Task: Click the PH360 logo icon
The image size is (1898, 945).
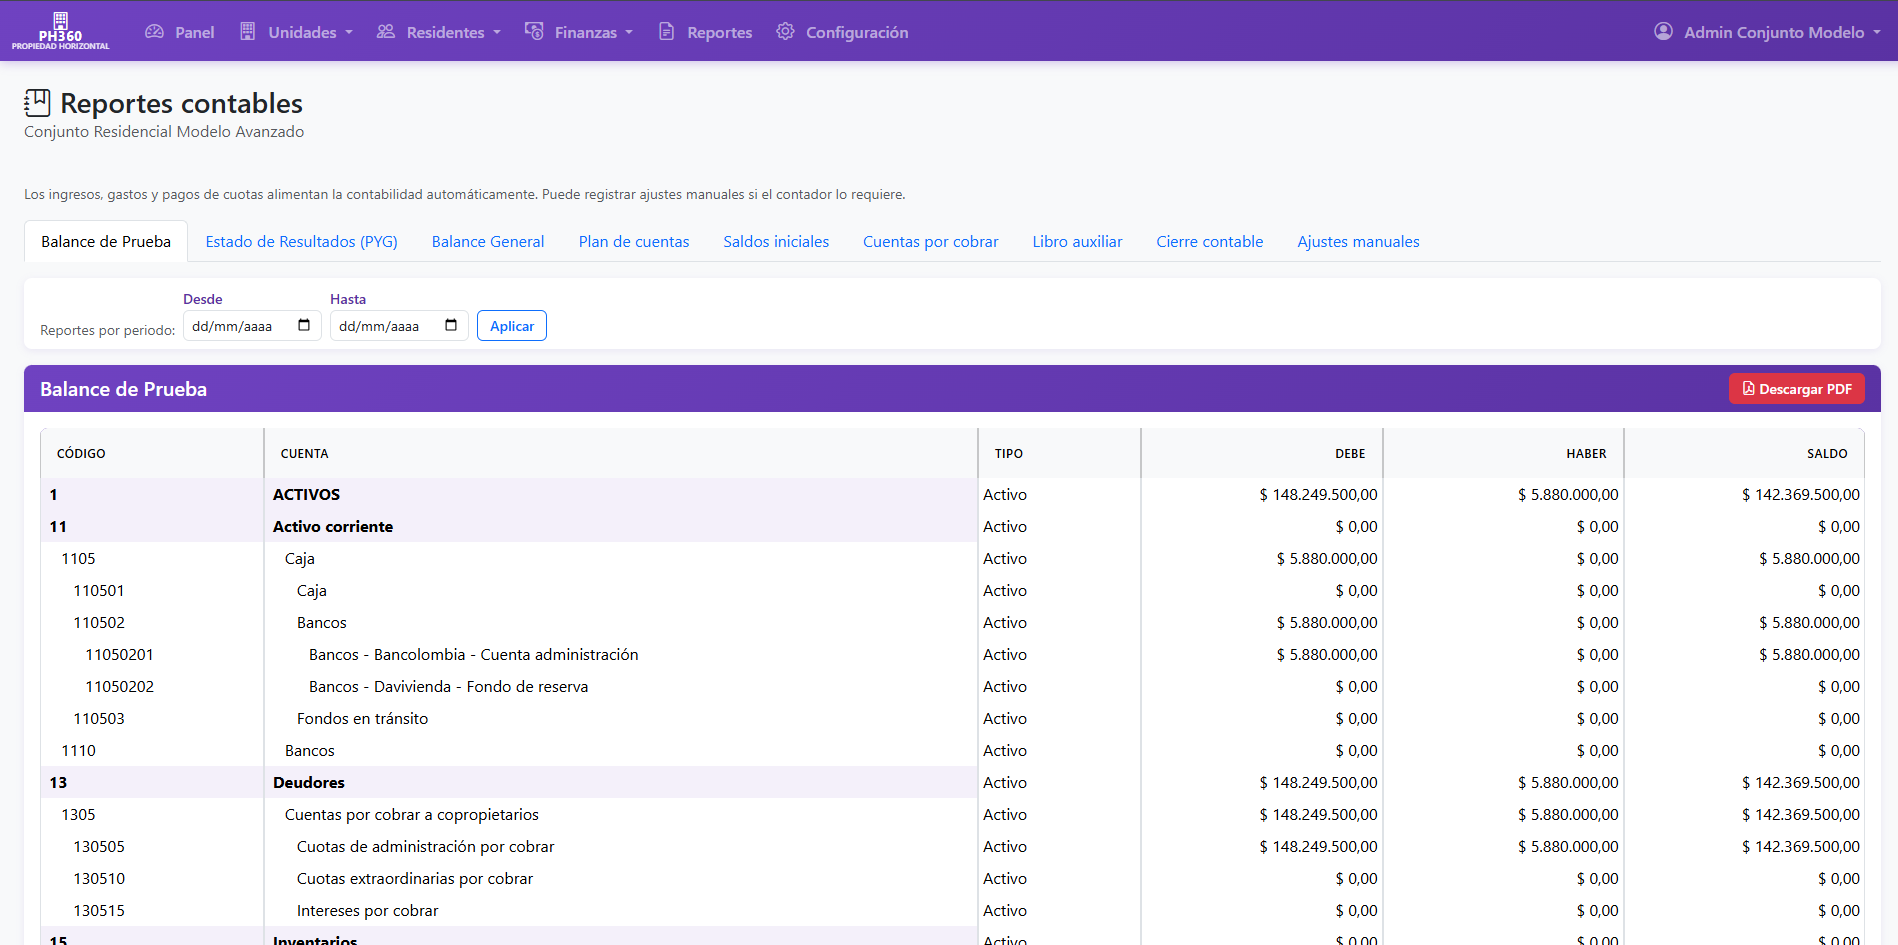Action: (x=60, y=21)
